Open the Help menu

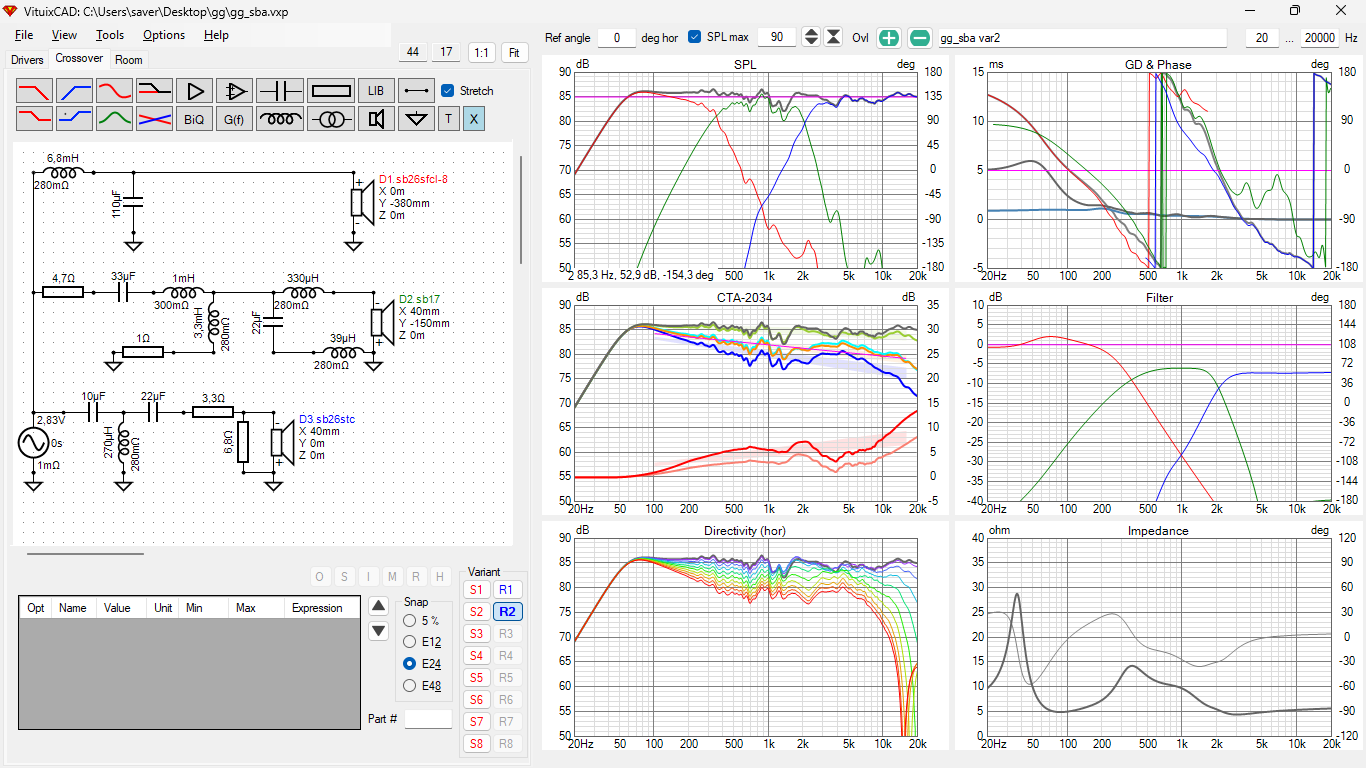point(216,35)
